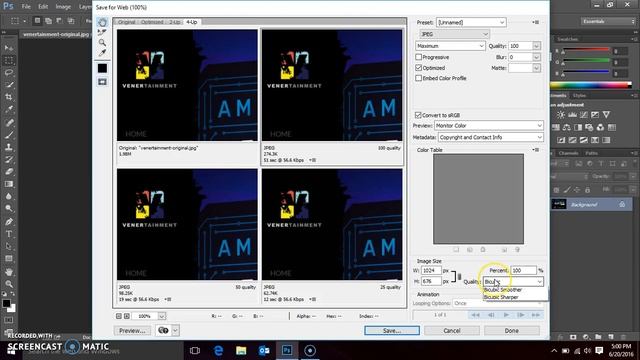The width and height of the screenshot is (640, 360).
Task: Select the Rectangular Marquee tool in Photoshop
Action: 9,60
